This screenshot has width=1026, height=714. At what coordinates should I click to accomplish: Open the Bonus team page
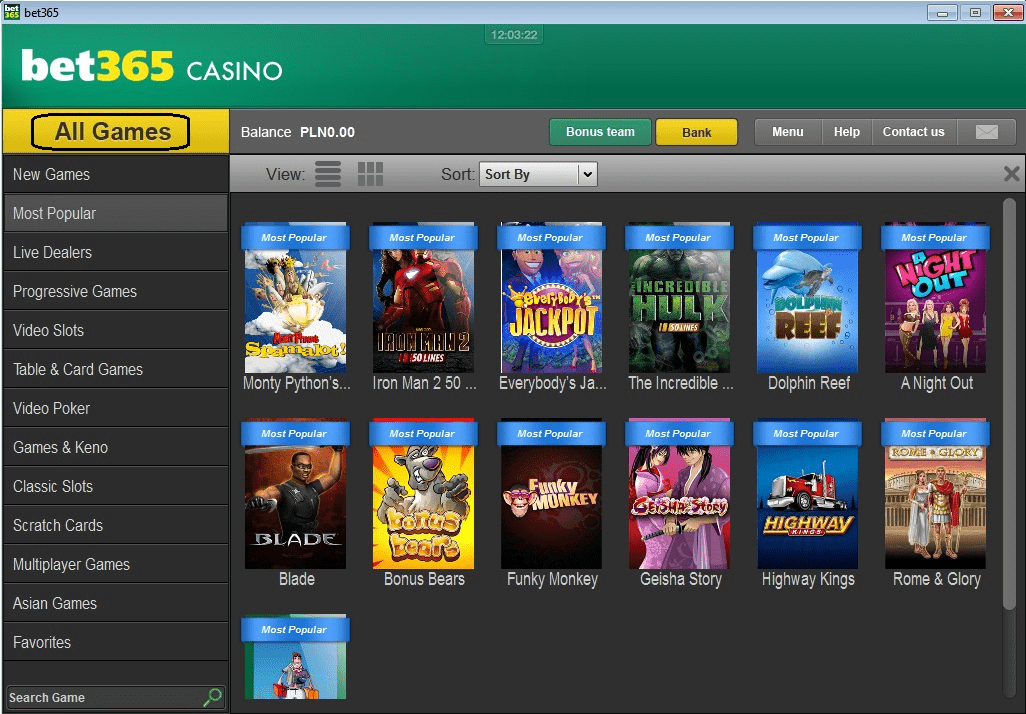tap(600, 131)
